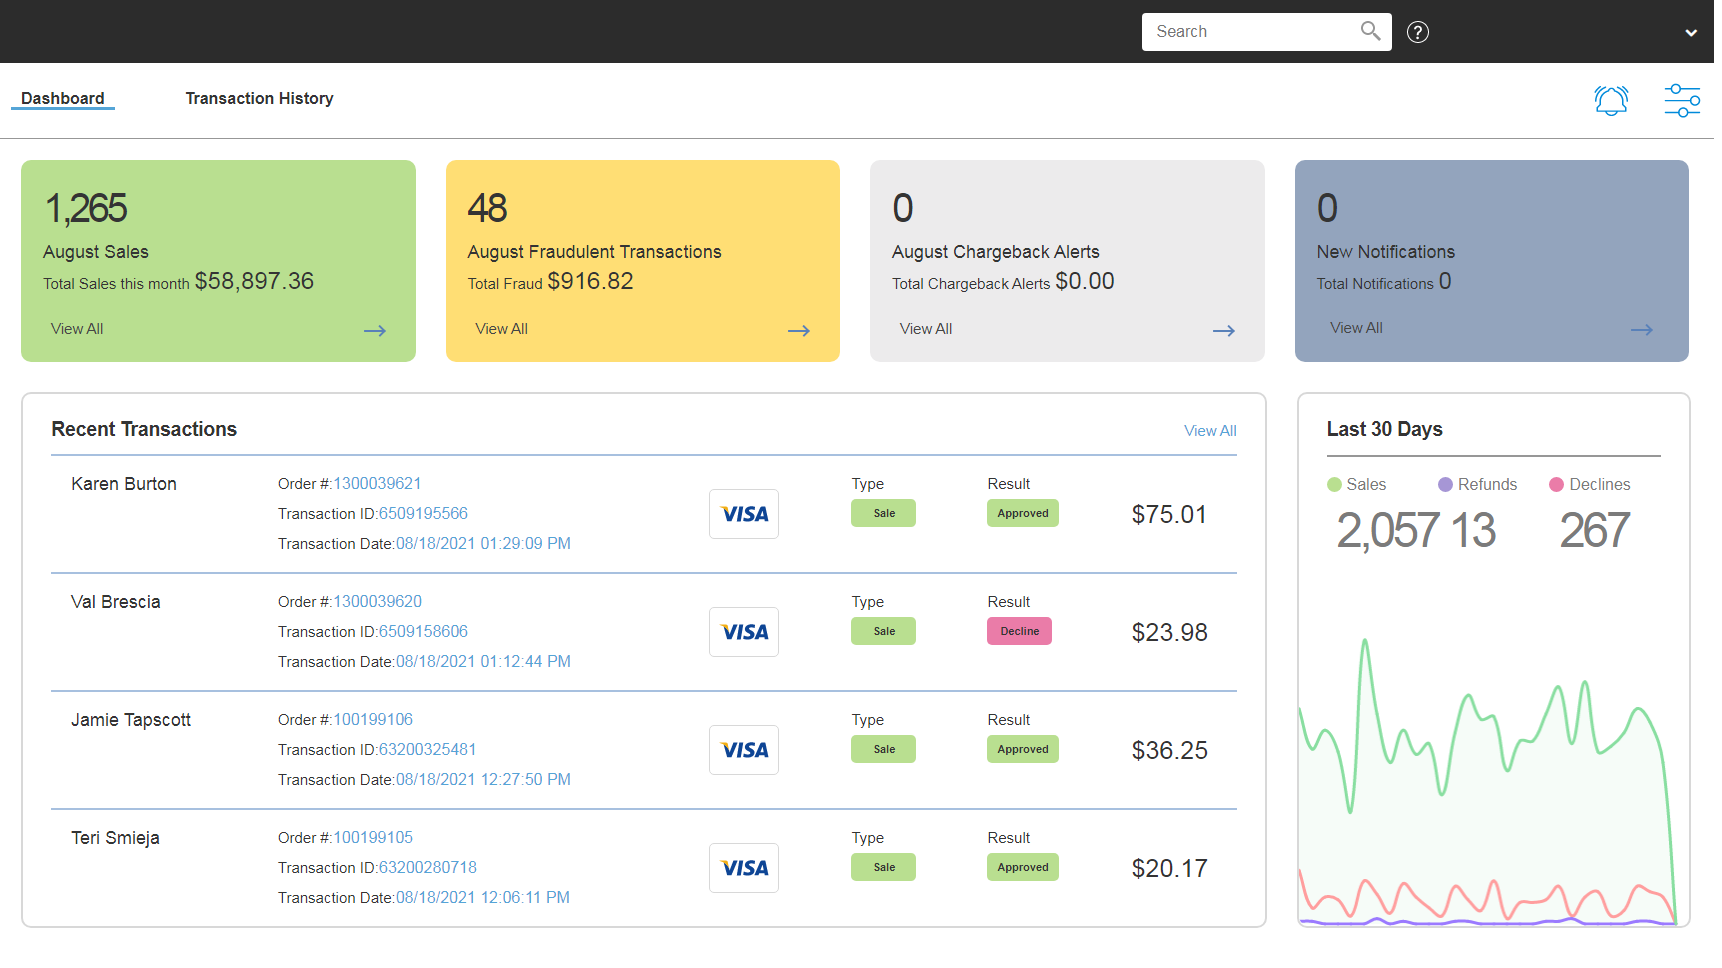Click Approved badge for Teri Smieja
The width and height of the screenshot is (1722, 968).
(x=1022, y=867)
